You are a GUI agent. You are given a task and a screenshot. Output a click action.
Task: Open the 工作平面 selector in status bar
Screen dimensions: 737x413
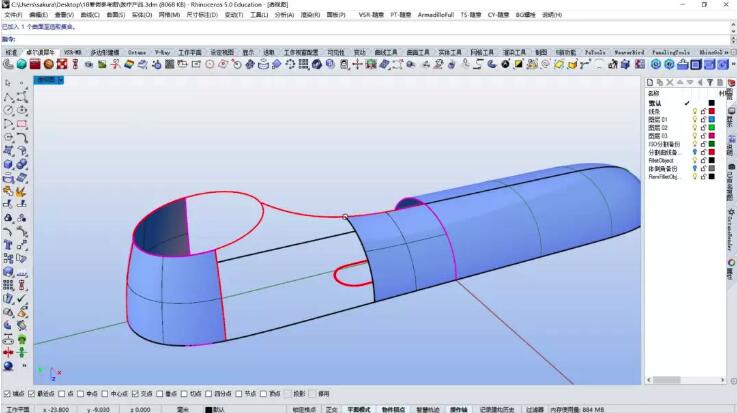(x=17, y=409)
